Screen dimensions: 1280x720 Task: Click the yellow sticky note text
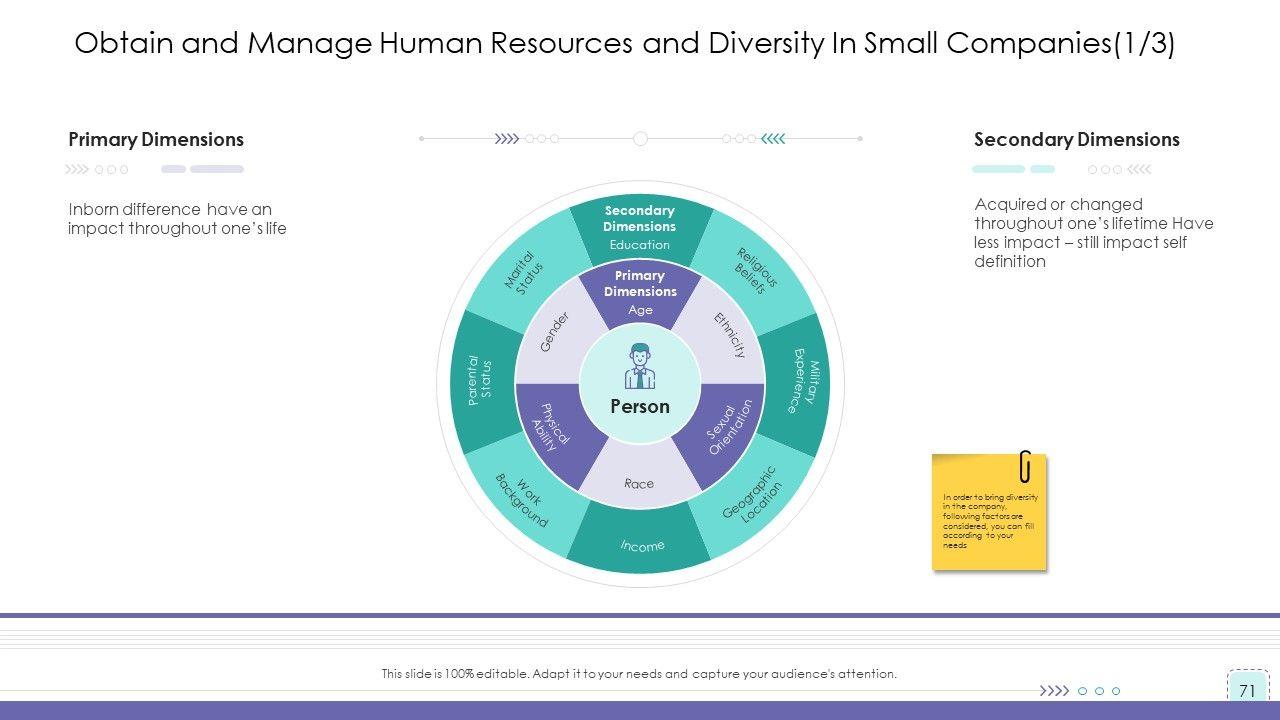click(990, 520)
